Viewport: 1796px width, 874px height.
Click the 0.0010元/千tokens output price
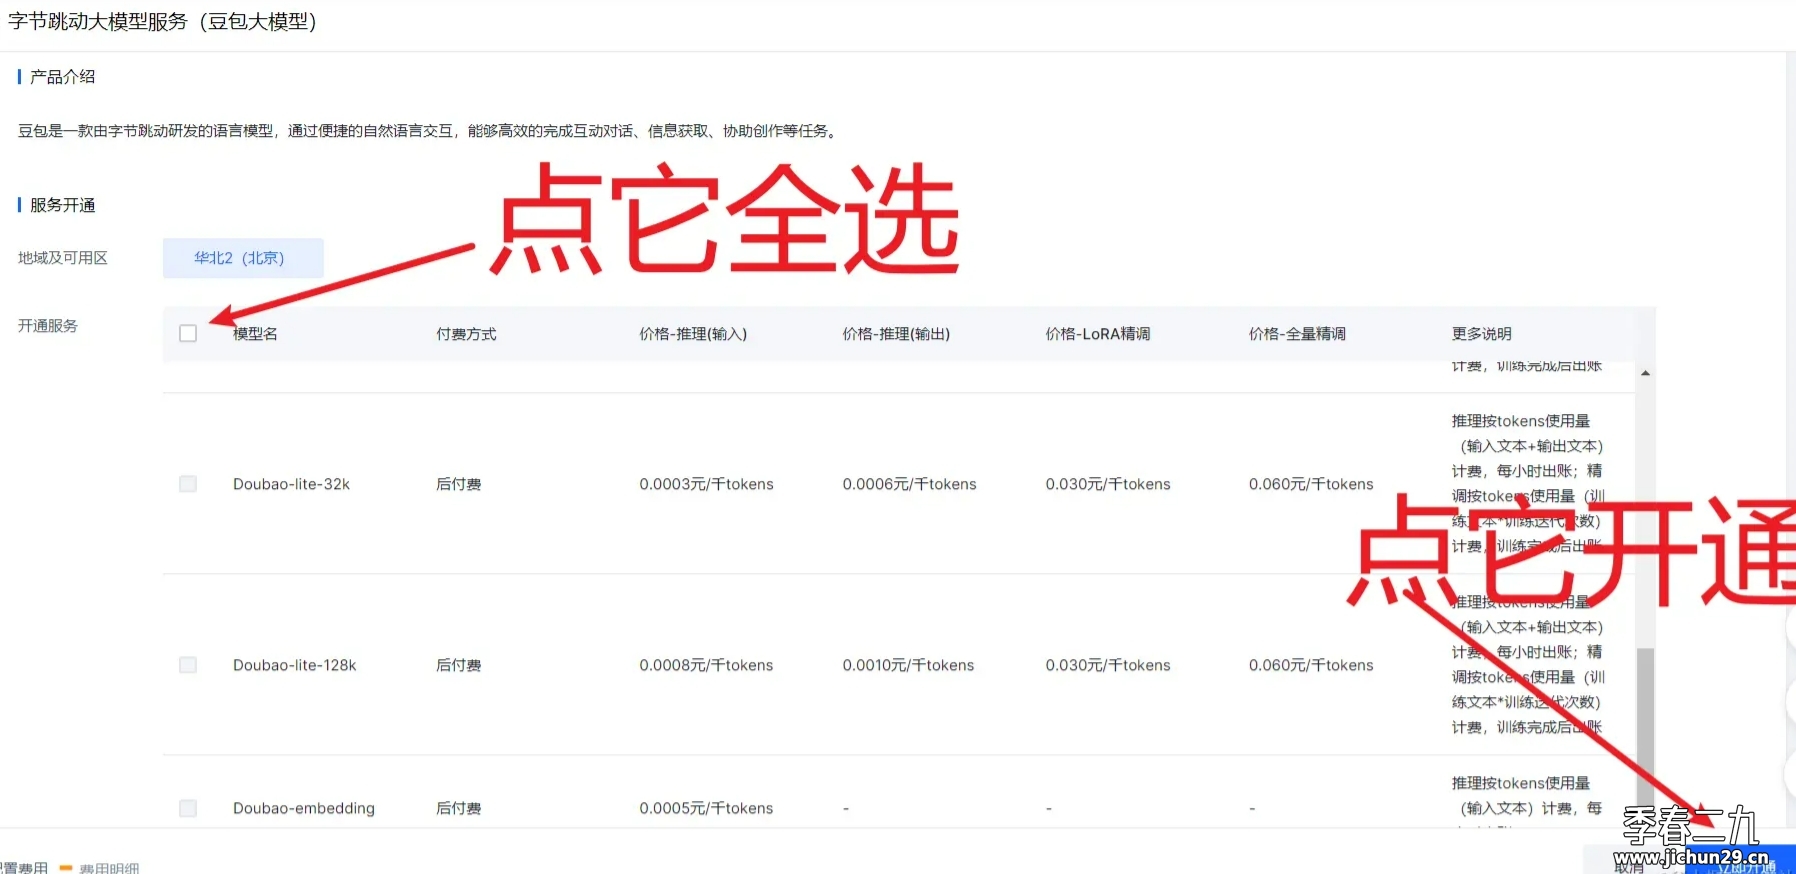tap(908, 665)
